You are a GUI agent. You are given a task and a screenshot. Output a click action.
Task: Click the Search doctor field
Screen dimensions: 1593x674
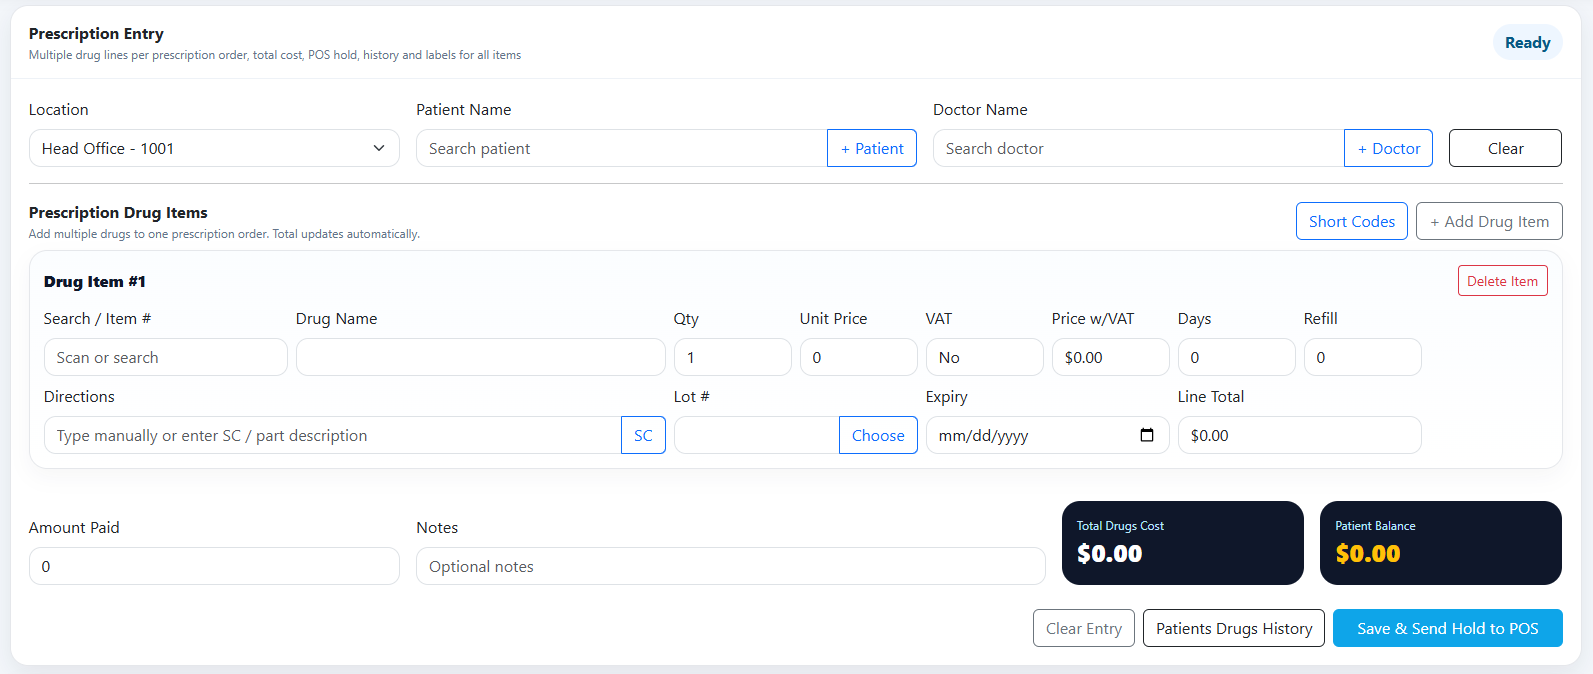tap(1139, 148)
